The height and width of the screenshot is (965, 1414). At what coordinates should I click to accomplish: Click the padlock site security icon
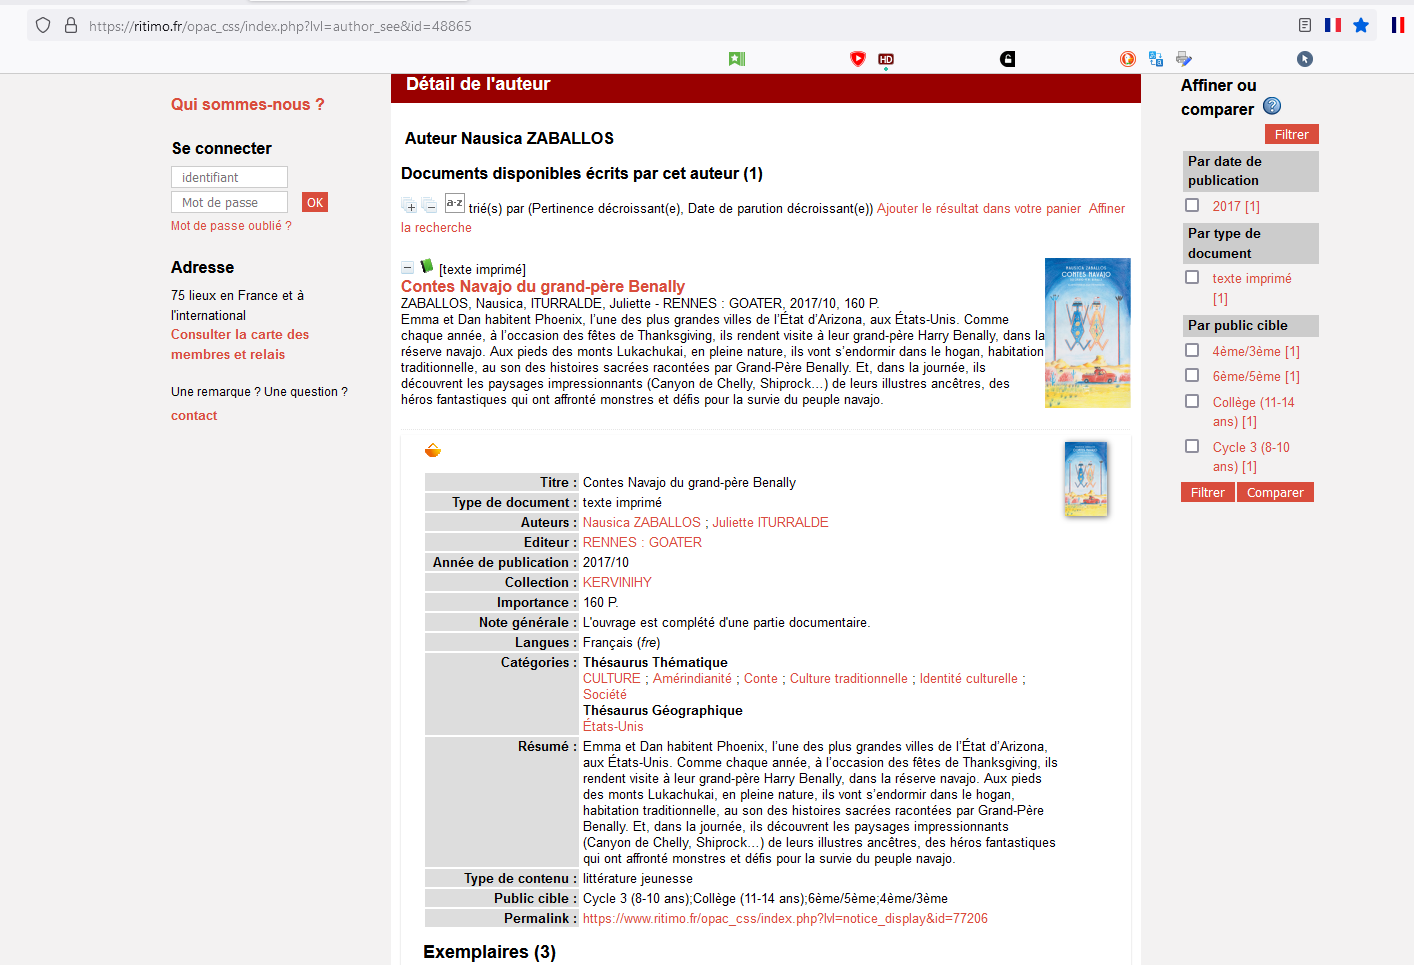(71, 25)
